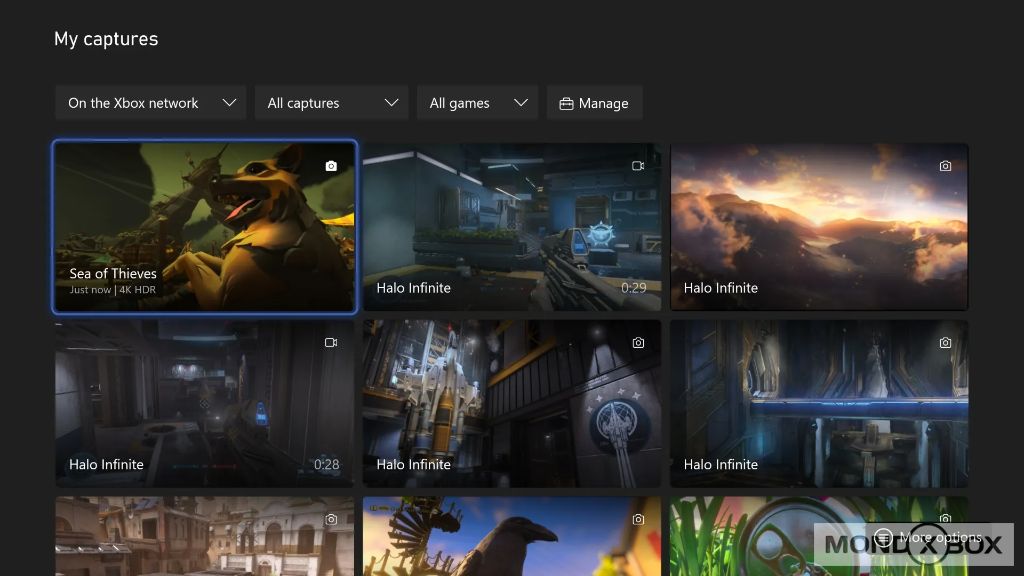Click the video icon on the 0:28 Halo clip

(331, 343)
